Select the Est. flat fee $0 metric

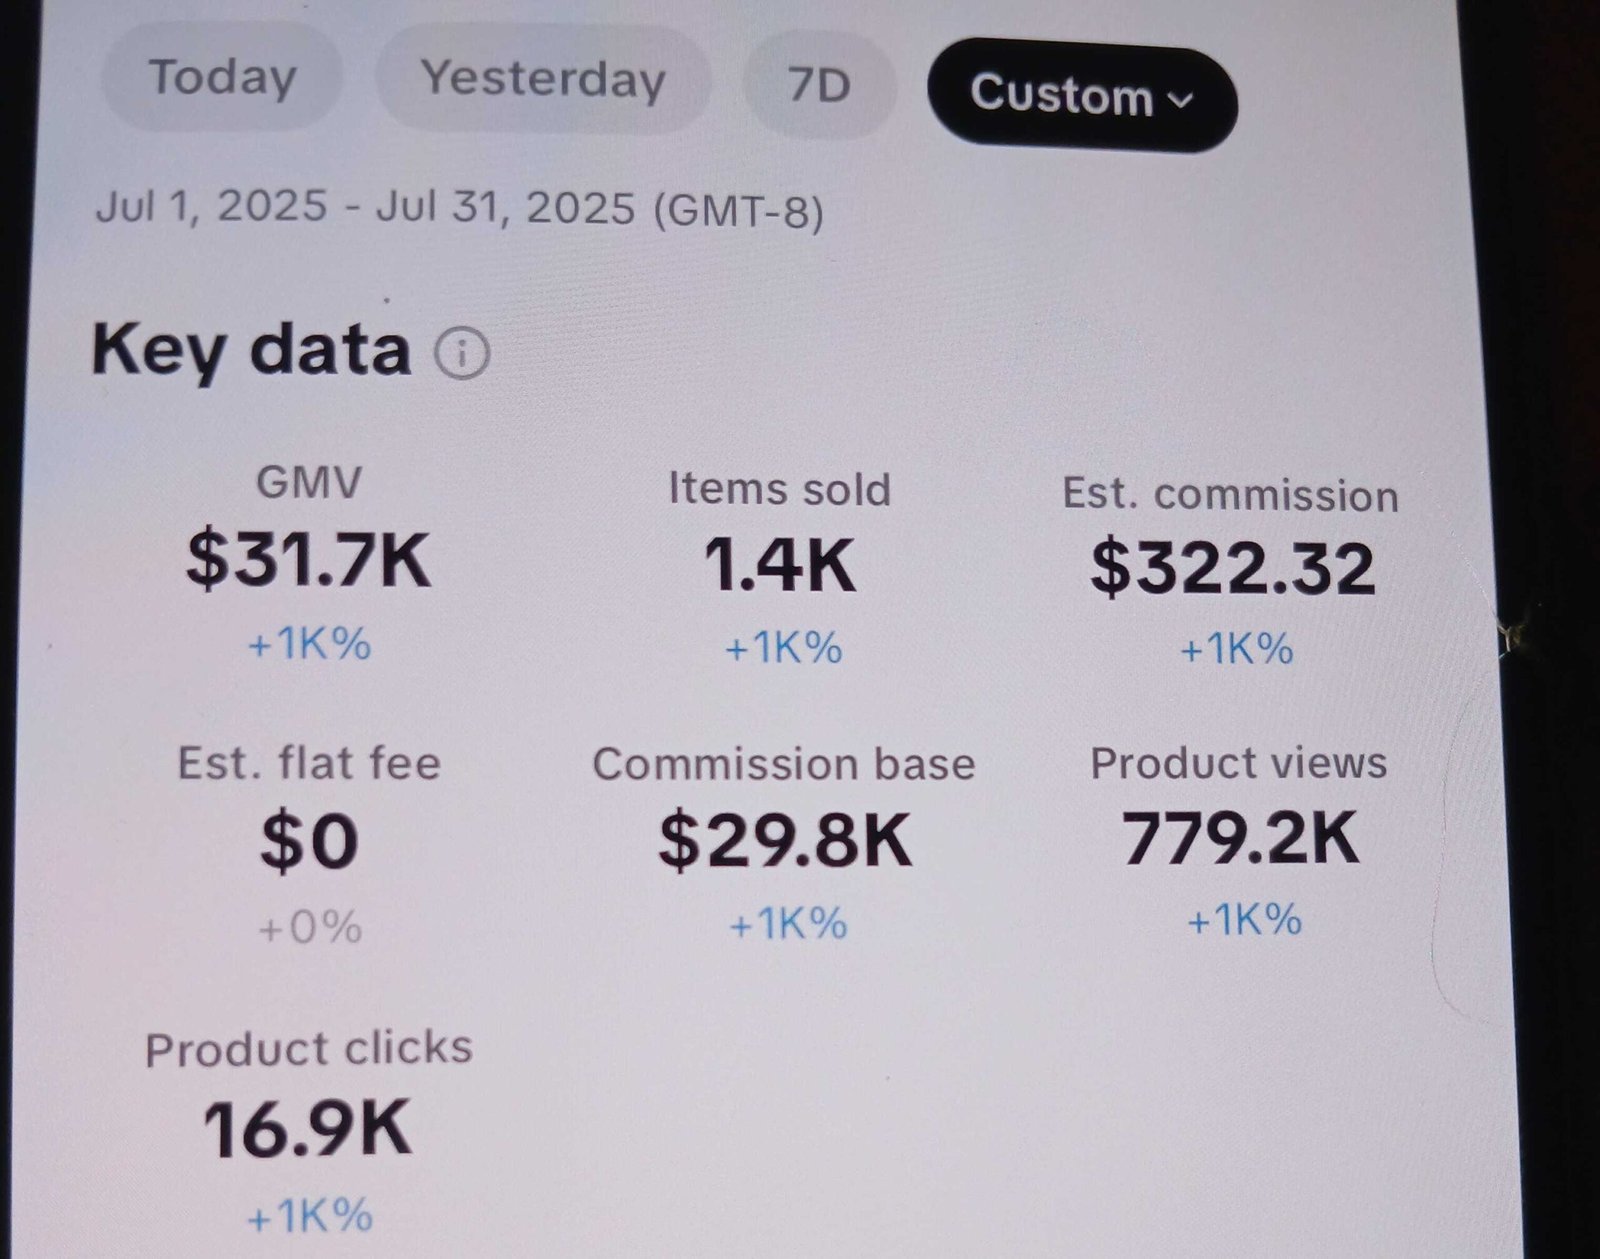(309, 842)
